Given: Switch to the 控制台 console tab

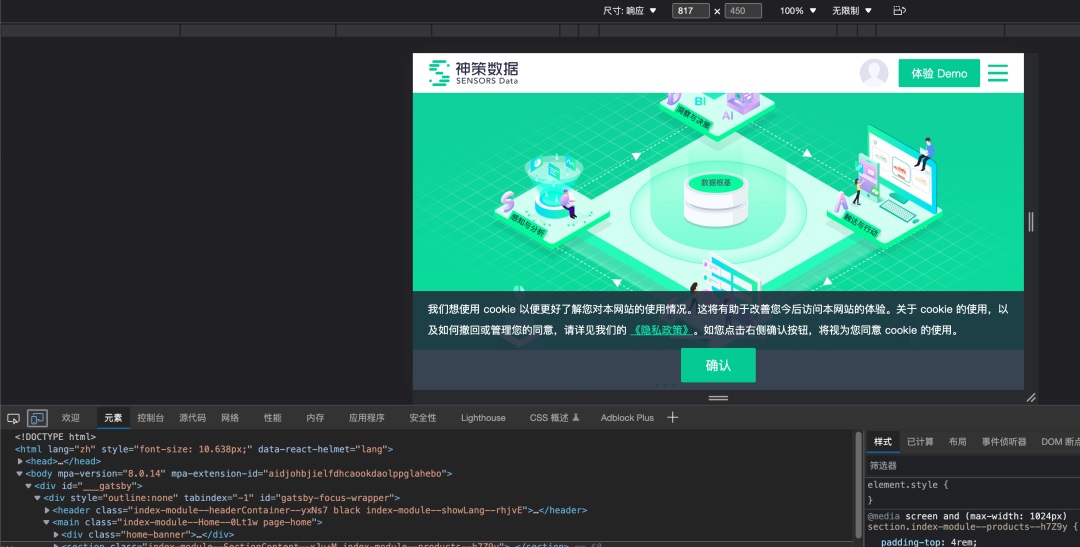Looking at the screenshot, I should pos(150,418).
